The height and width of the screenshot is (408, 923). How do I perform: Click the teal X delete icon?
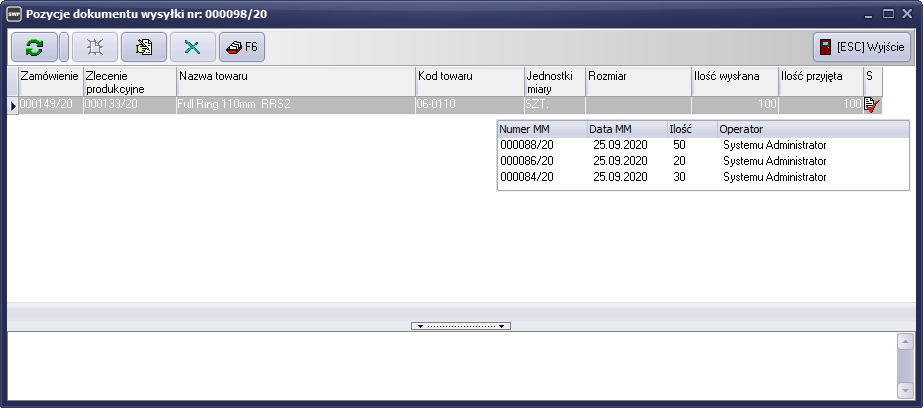pos(192,47)
